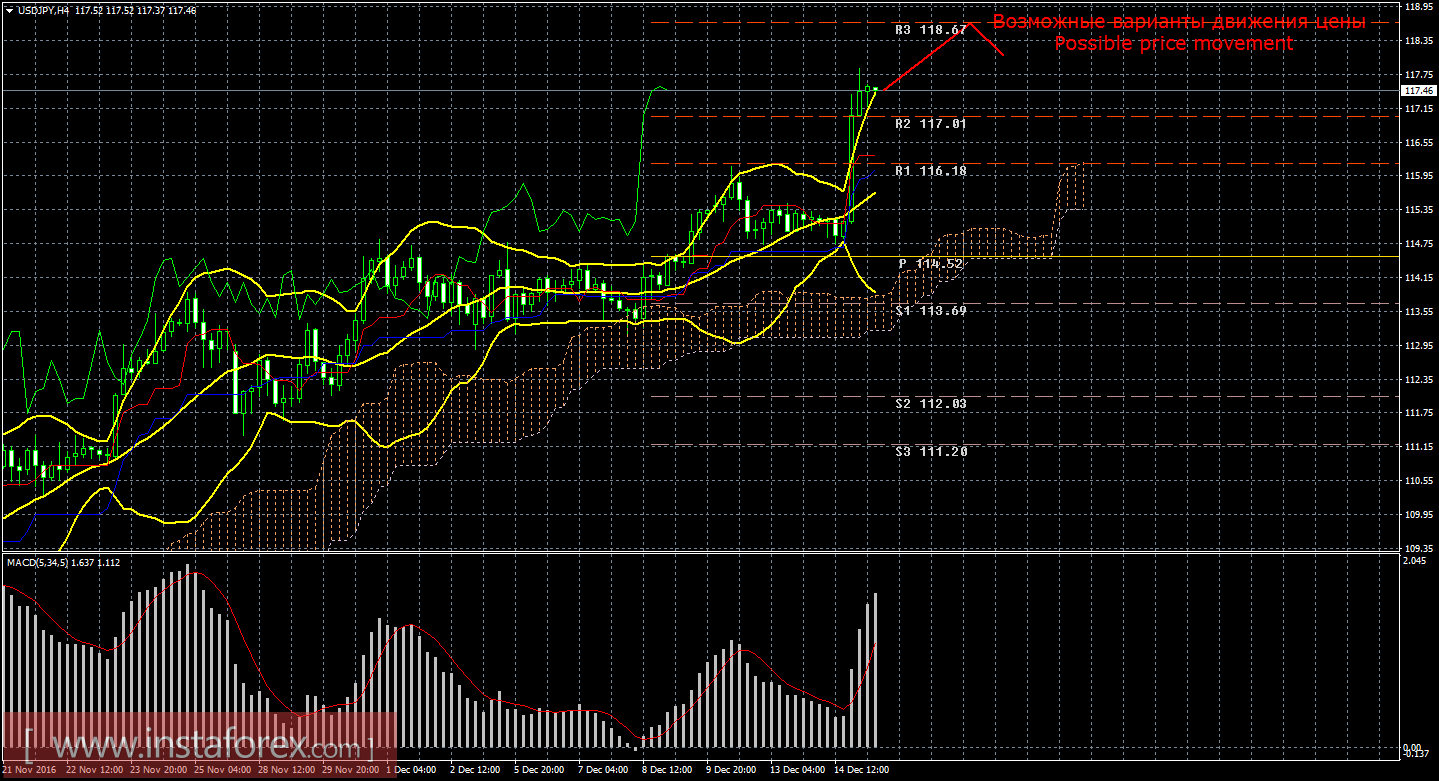Click the 110.55 price axis label
1439x781 pixels.
[1419, 481]
